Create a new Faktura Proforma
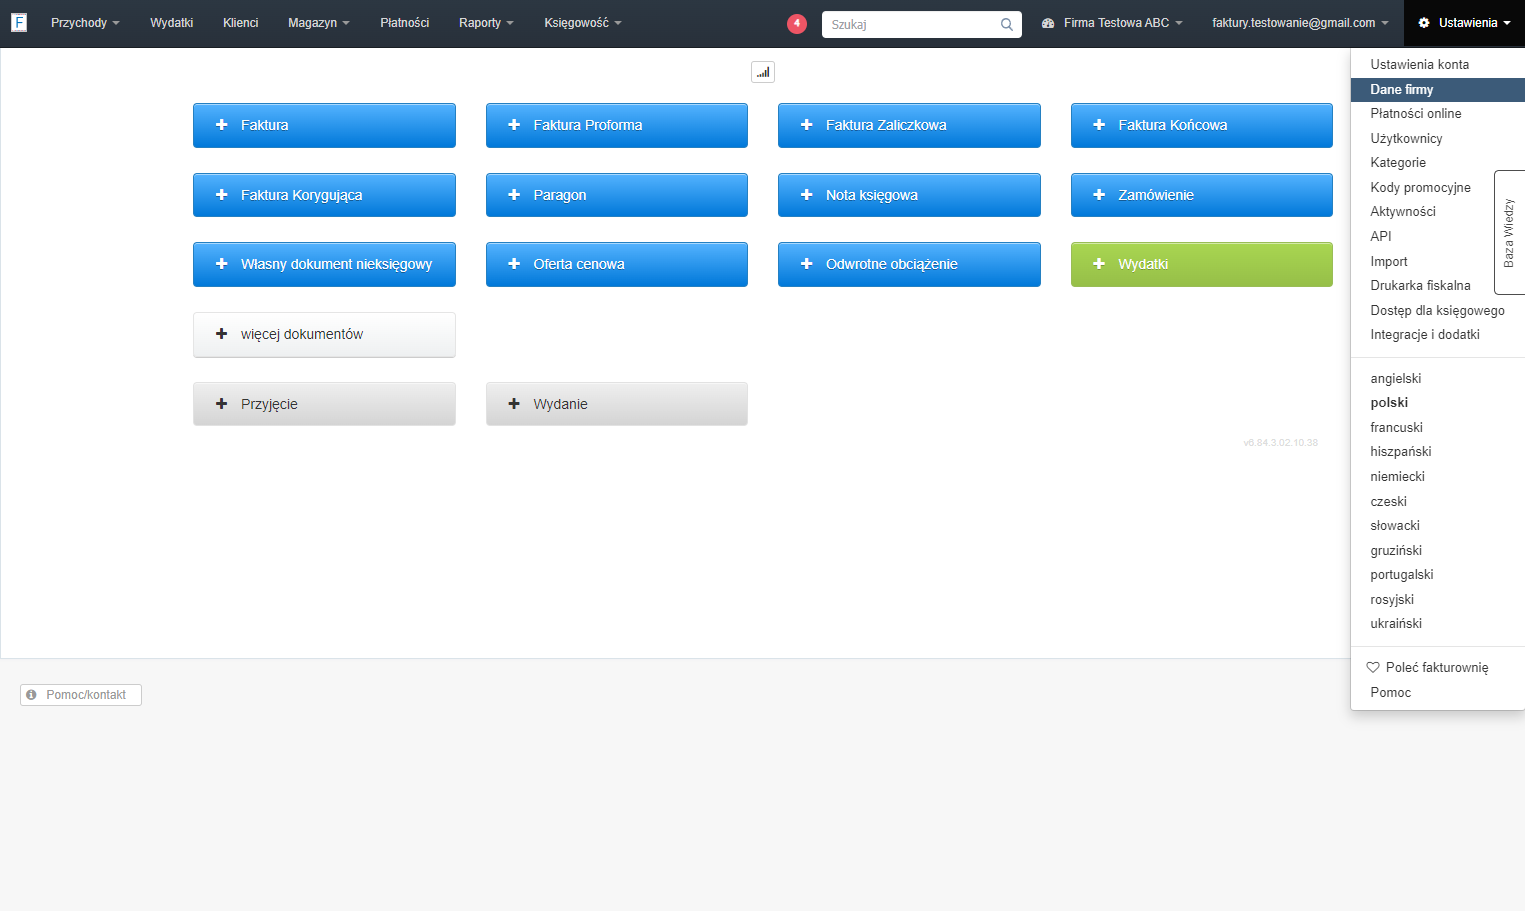 click(617, 125)
